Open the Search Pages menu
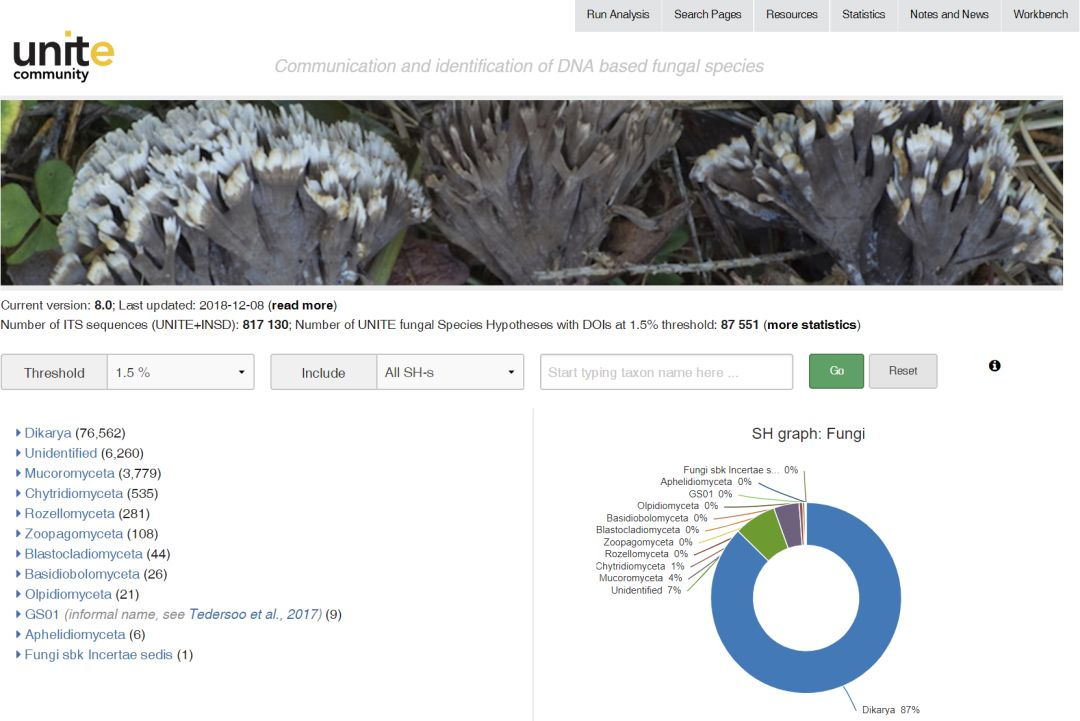1080x721 pixels. pyautogui.click(x=707, y=14)
